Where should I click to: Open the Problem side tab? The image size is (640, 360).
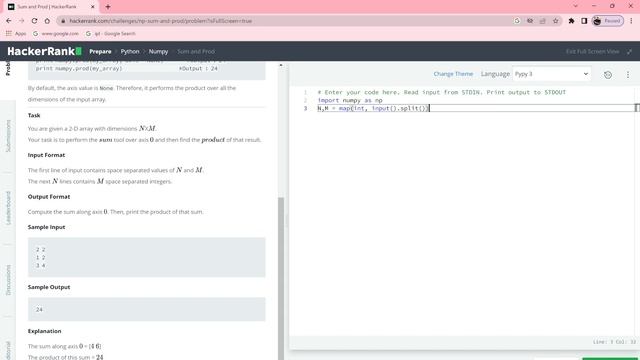[8, 68]
